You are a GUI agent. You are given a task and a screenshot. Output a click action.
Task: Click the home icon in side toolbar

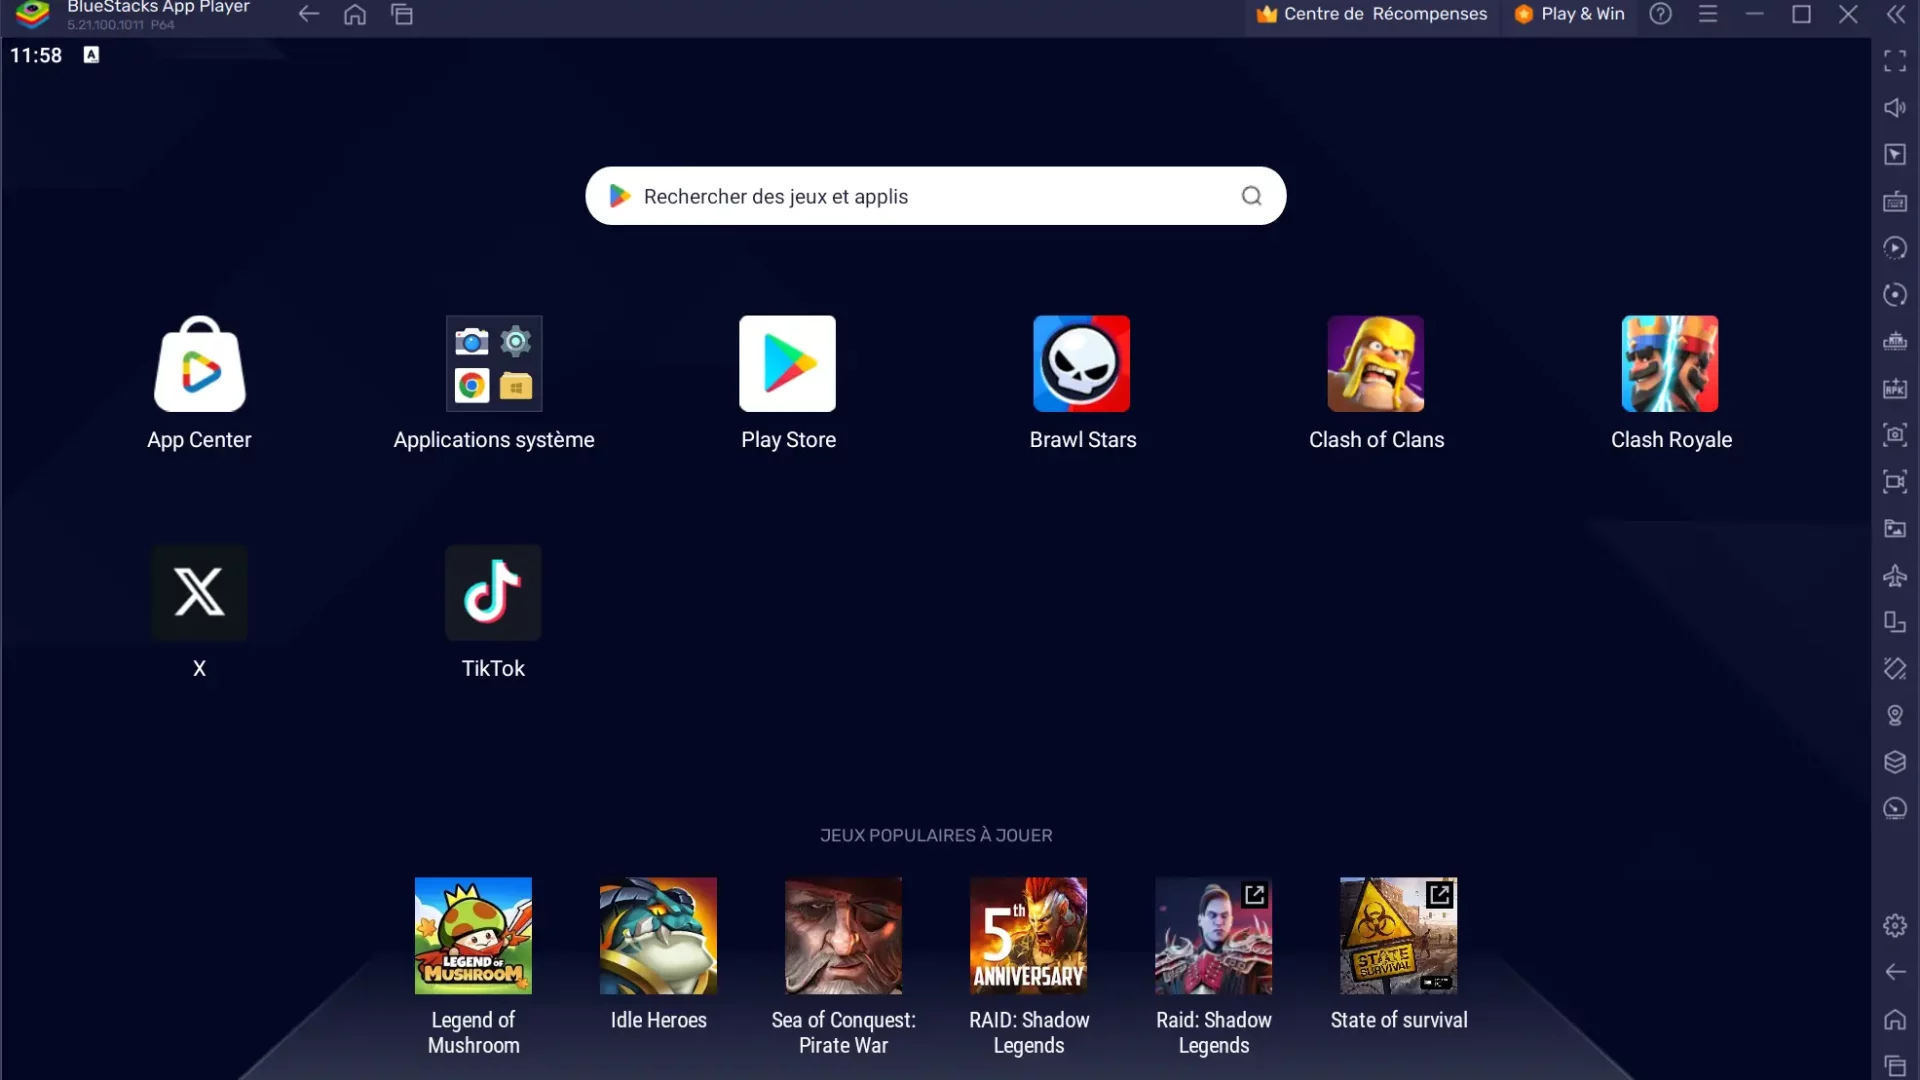1895,1019
